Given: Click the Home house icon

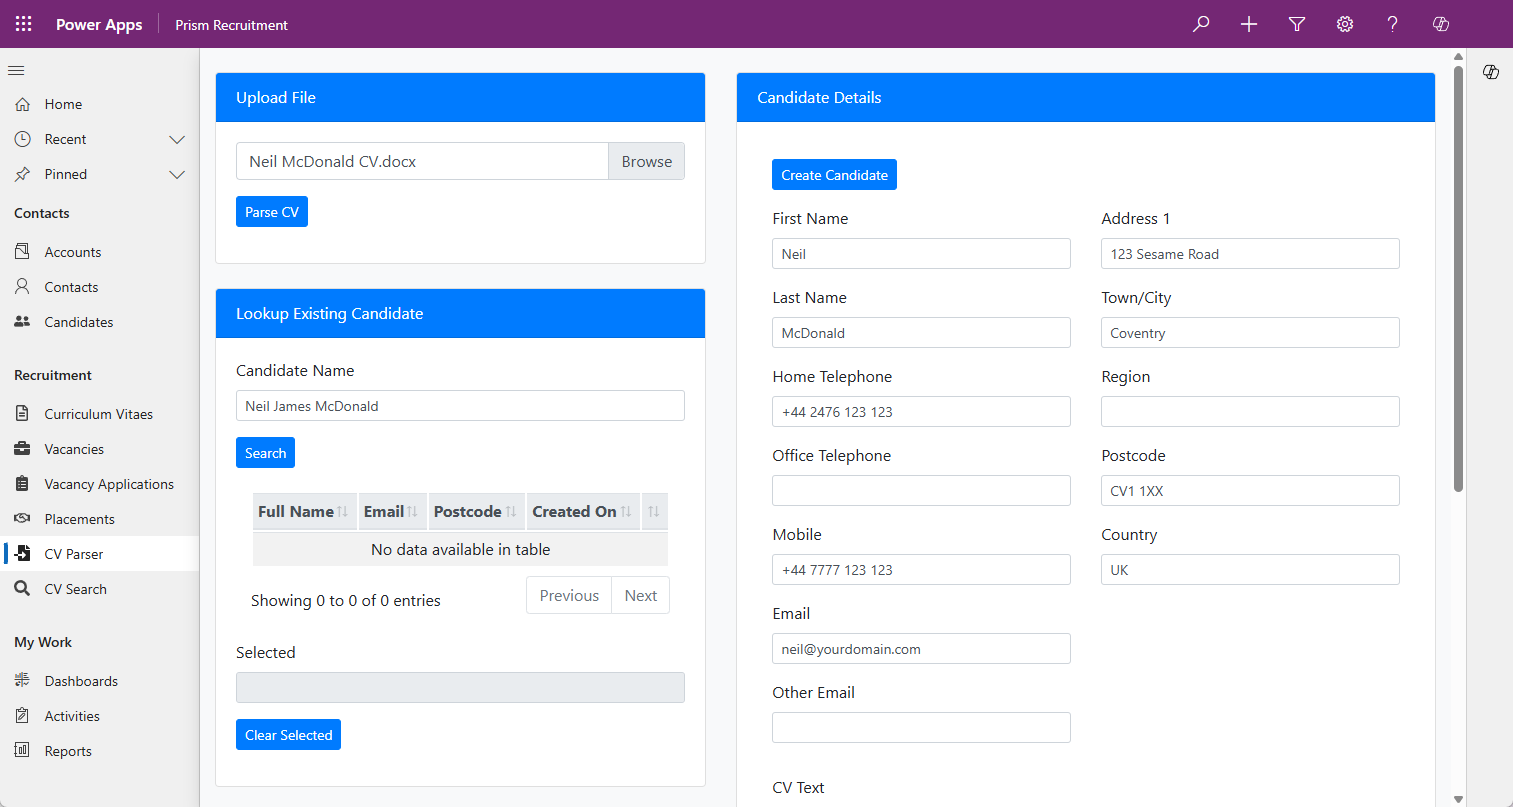Looking at the screenshot, I should click(22, 104).
